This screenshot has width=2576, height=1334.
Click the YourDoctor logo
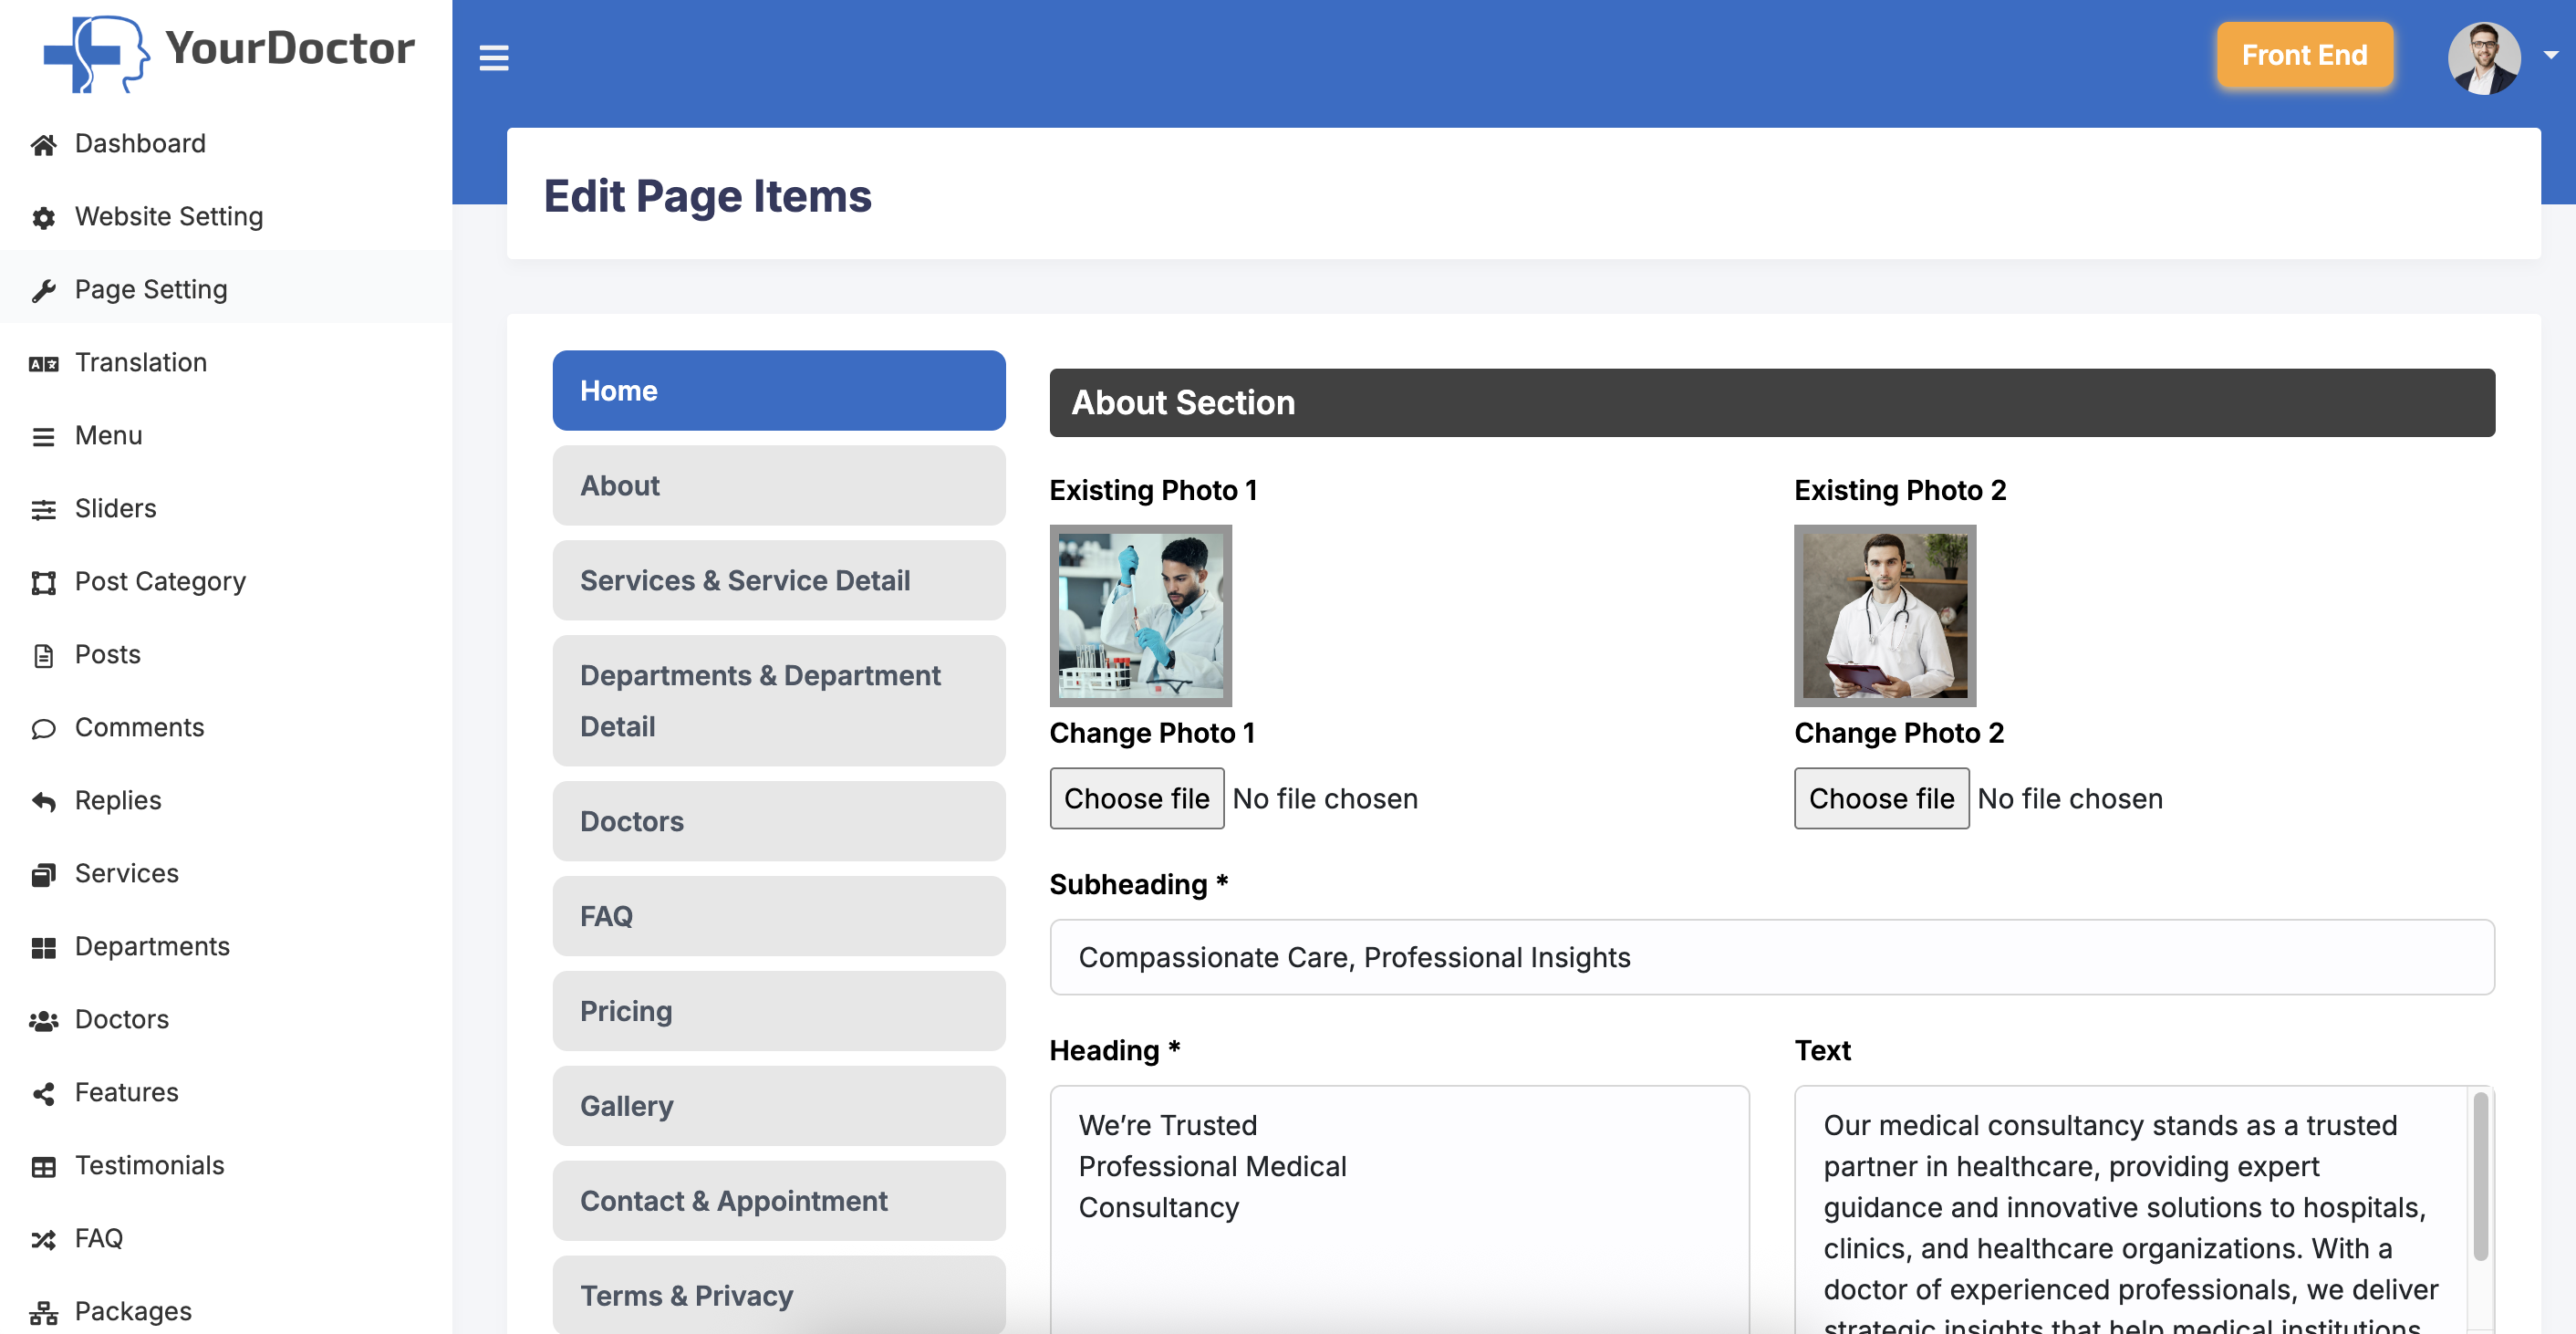[x=229, y=52]
